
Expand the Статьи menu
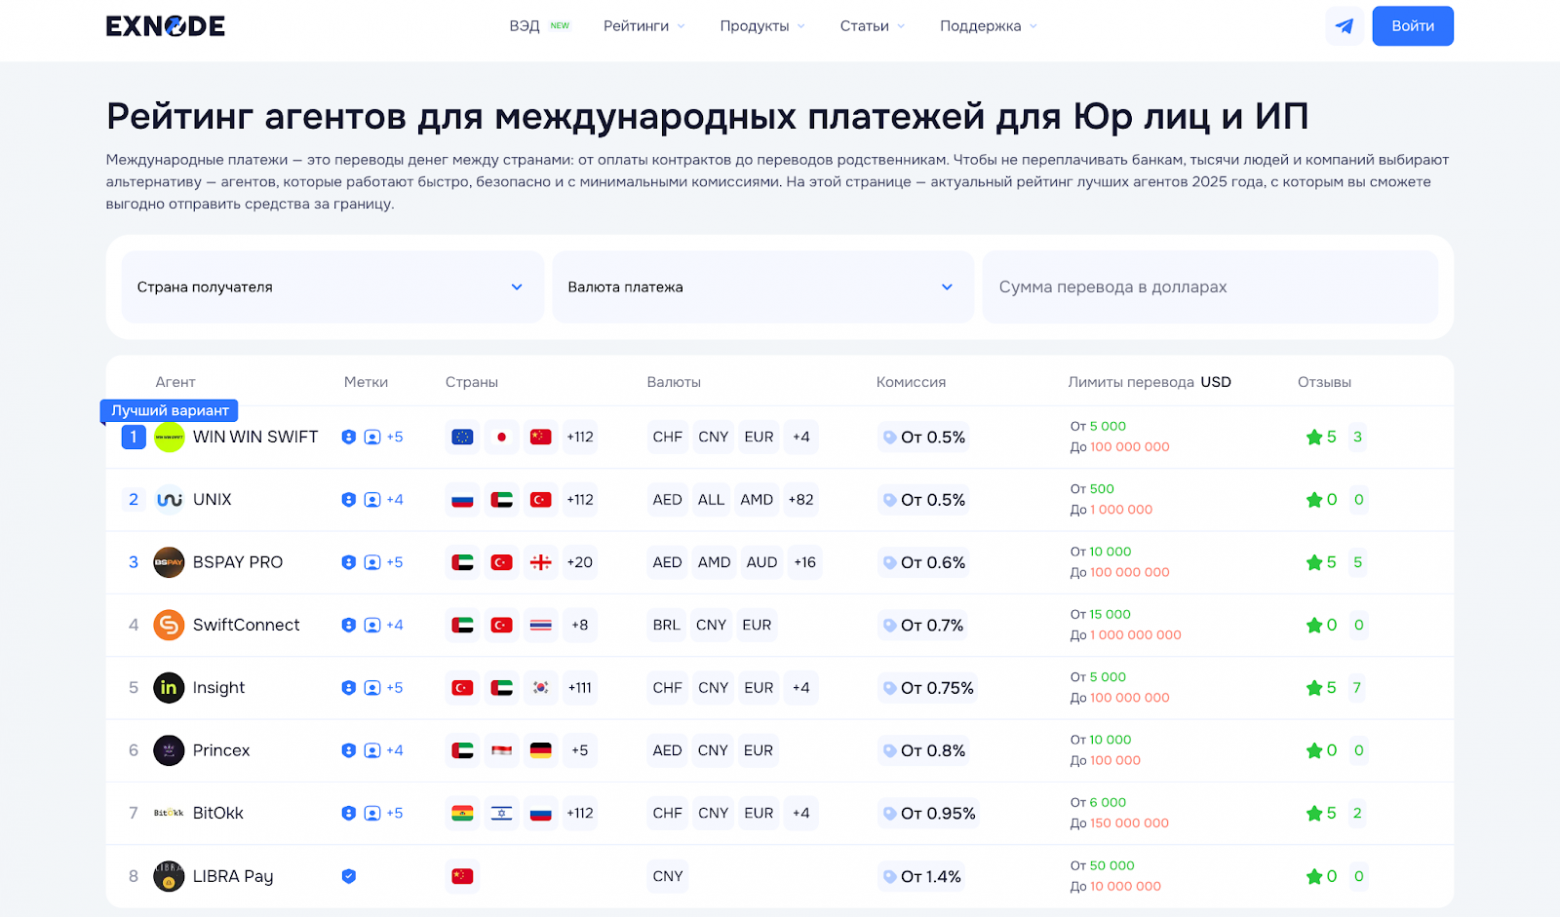872,26
